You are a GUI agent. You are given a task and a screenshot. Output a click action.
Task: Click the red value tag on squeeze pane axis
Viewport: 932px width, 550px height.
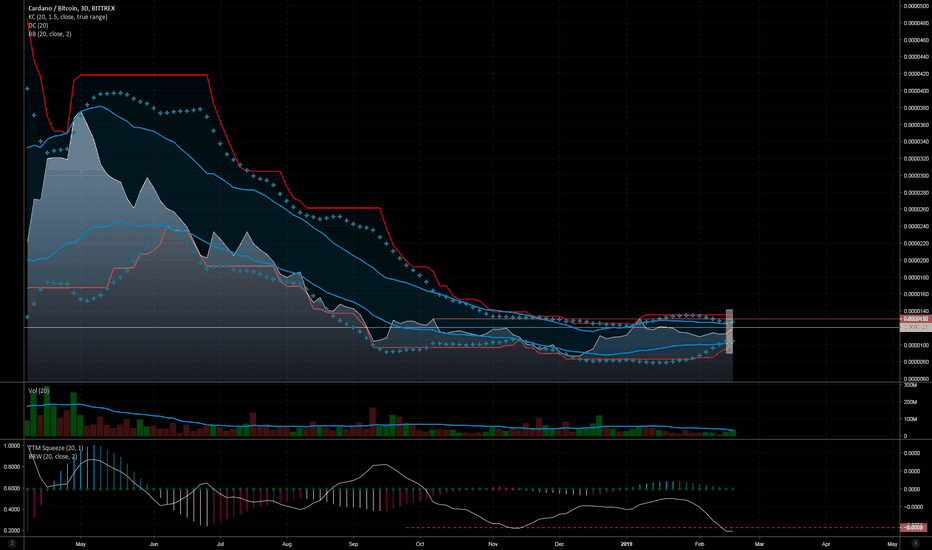pos(914,527)
